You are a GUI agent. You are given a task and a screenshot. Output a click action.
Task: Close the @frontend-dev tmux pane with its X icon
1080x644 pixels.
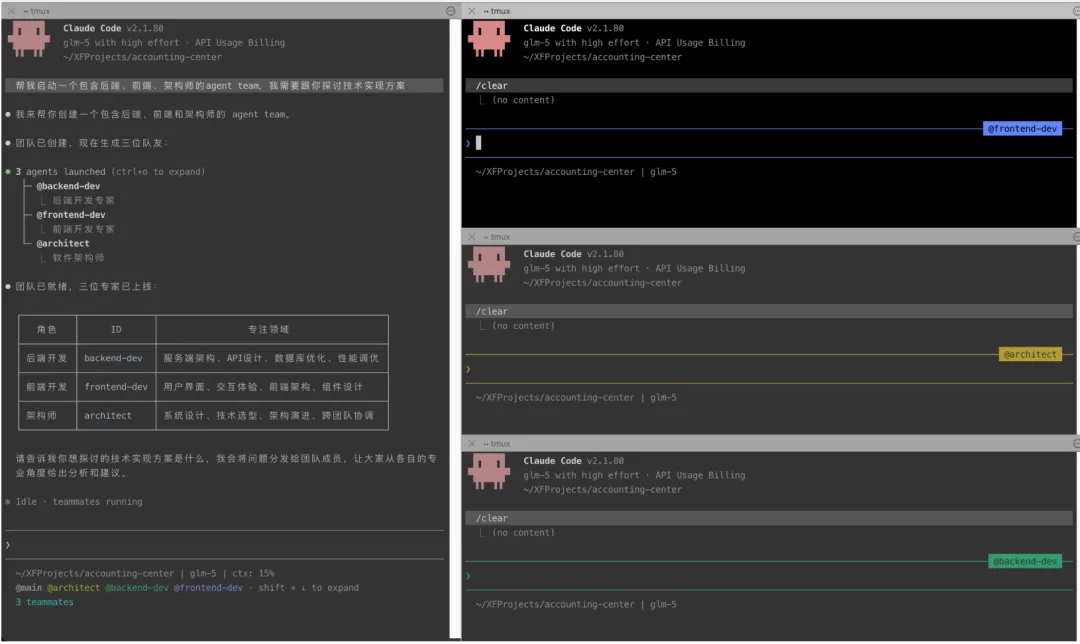point(472,11)
